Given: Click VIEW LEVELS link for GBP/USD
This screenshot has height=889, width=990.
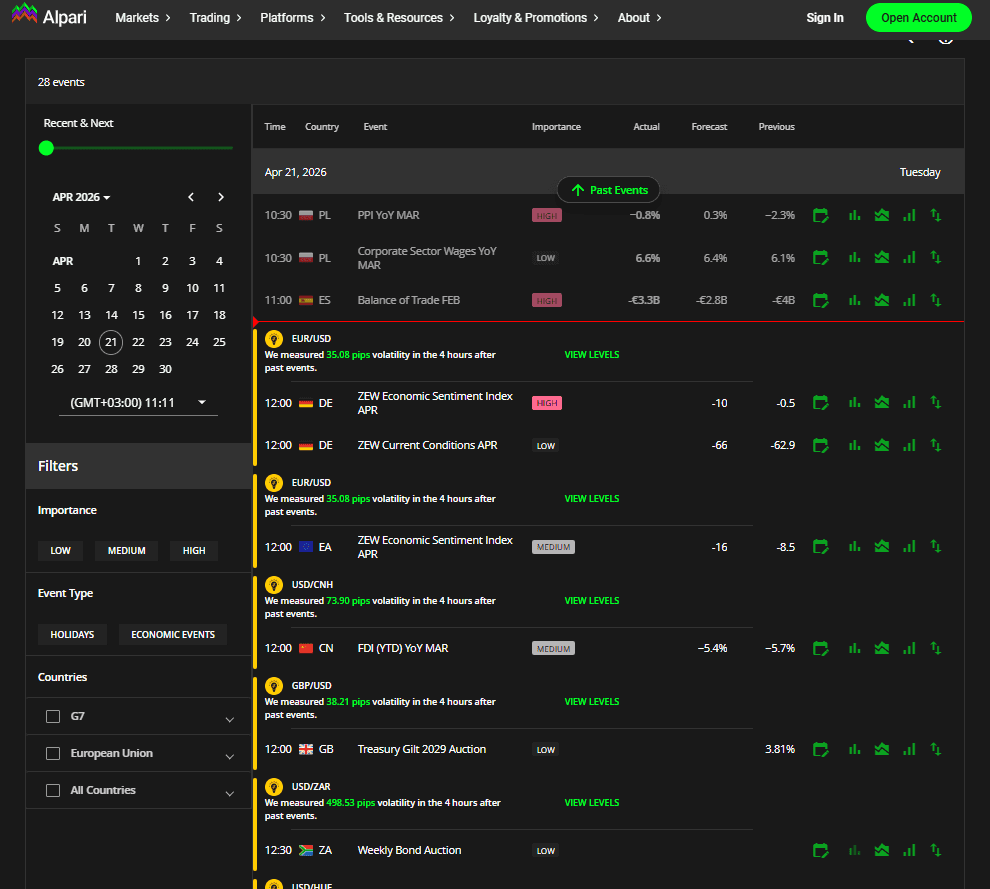Looking at the screenshot, I should click(x=591, y=702).
